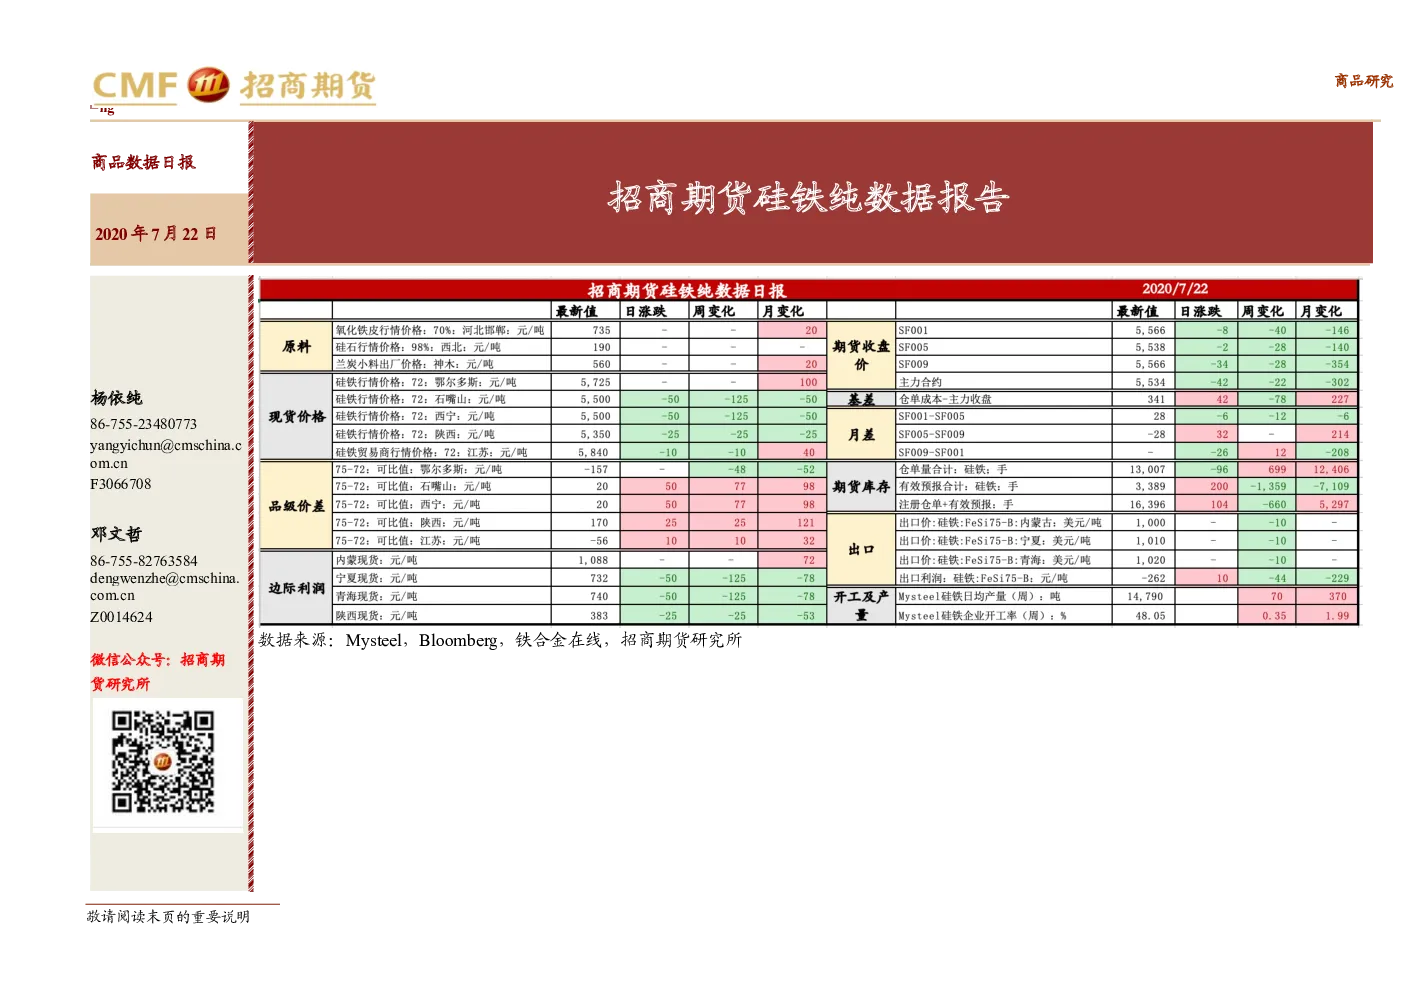Click the 数据来源 Mysteel, Bloomberg source line
Image resolution: width=1403 pixels, height=992 pixels.
coord(500,640)
